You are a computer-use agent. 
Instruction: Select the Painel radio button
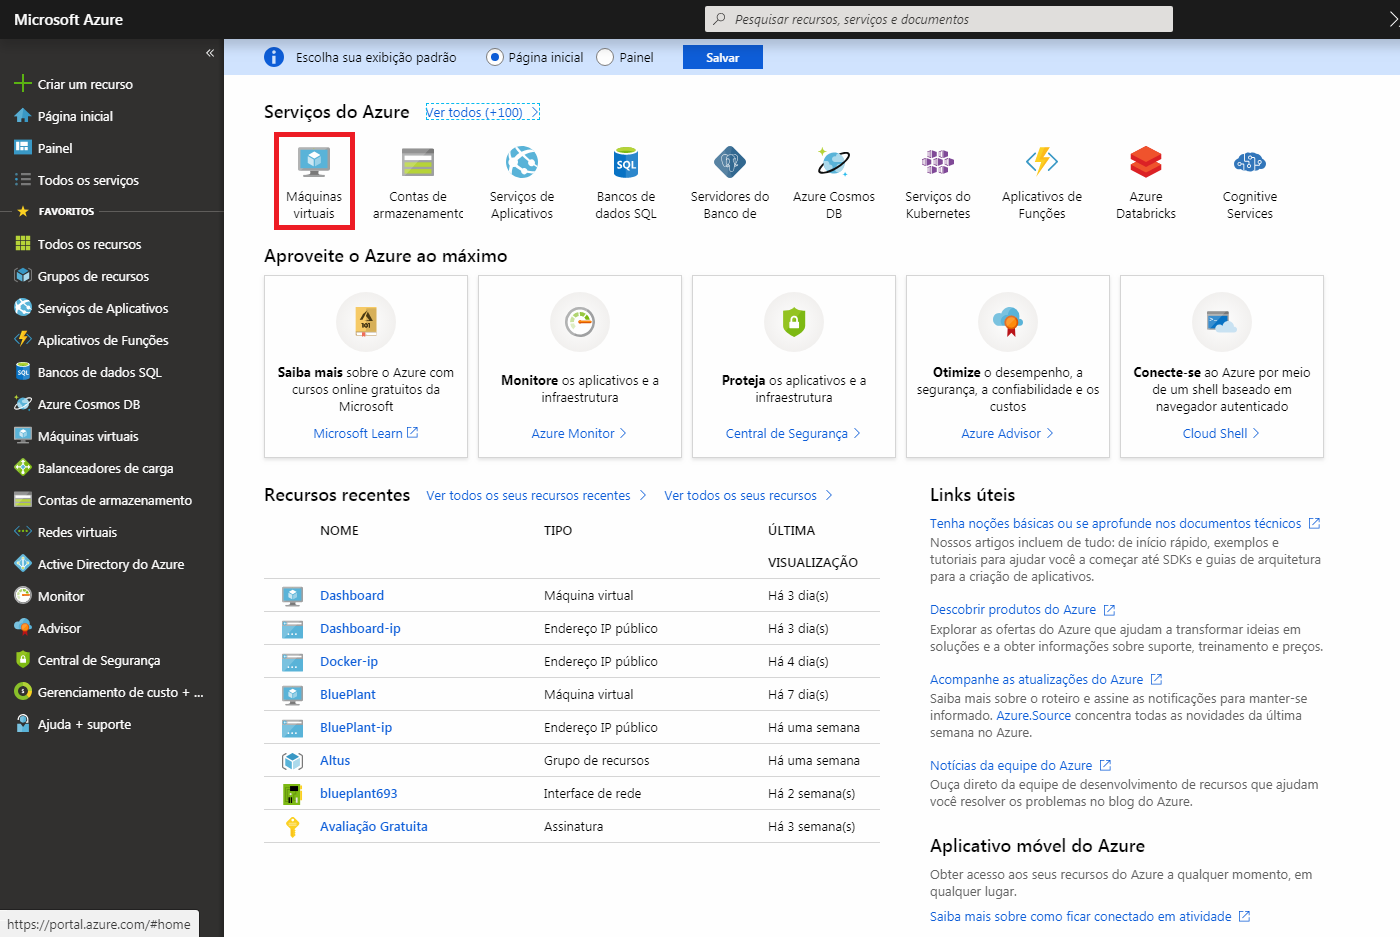[x=605, y=57]
